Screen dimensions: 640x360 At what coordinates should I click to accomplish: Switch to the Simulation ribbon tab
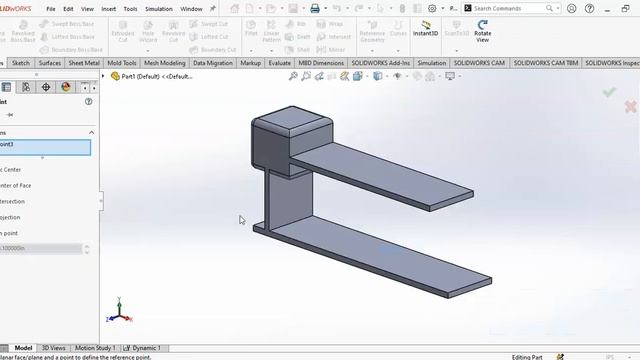click(x=431, y=63)
